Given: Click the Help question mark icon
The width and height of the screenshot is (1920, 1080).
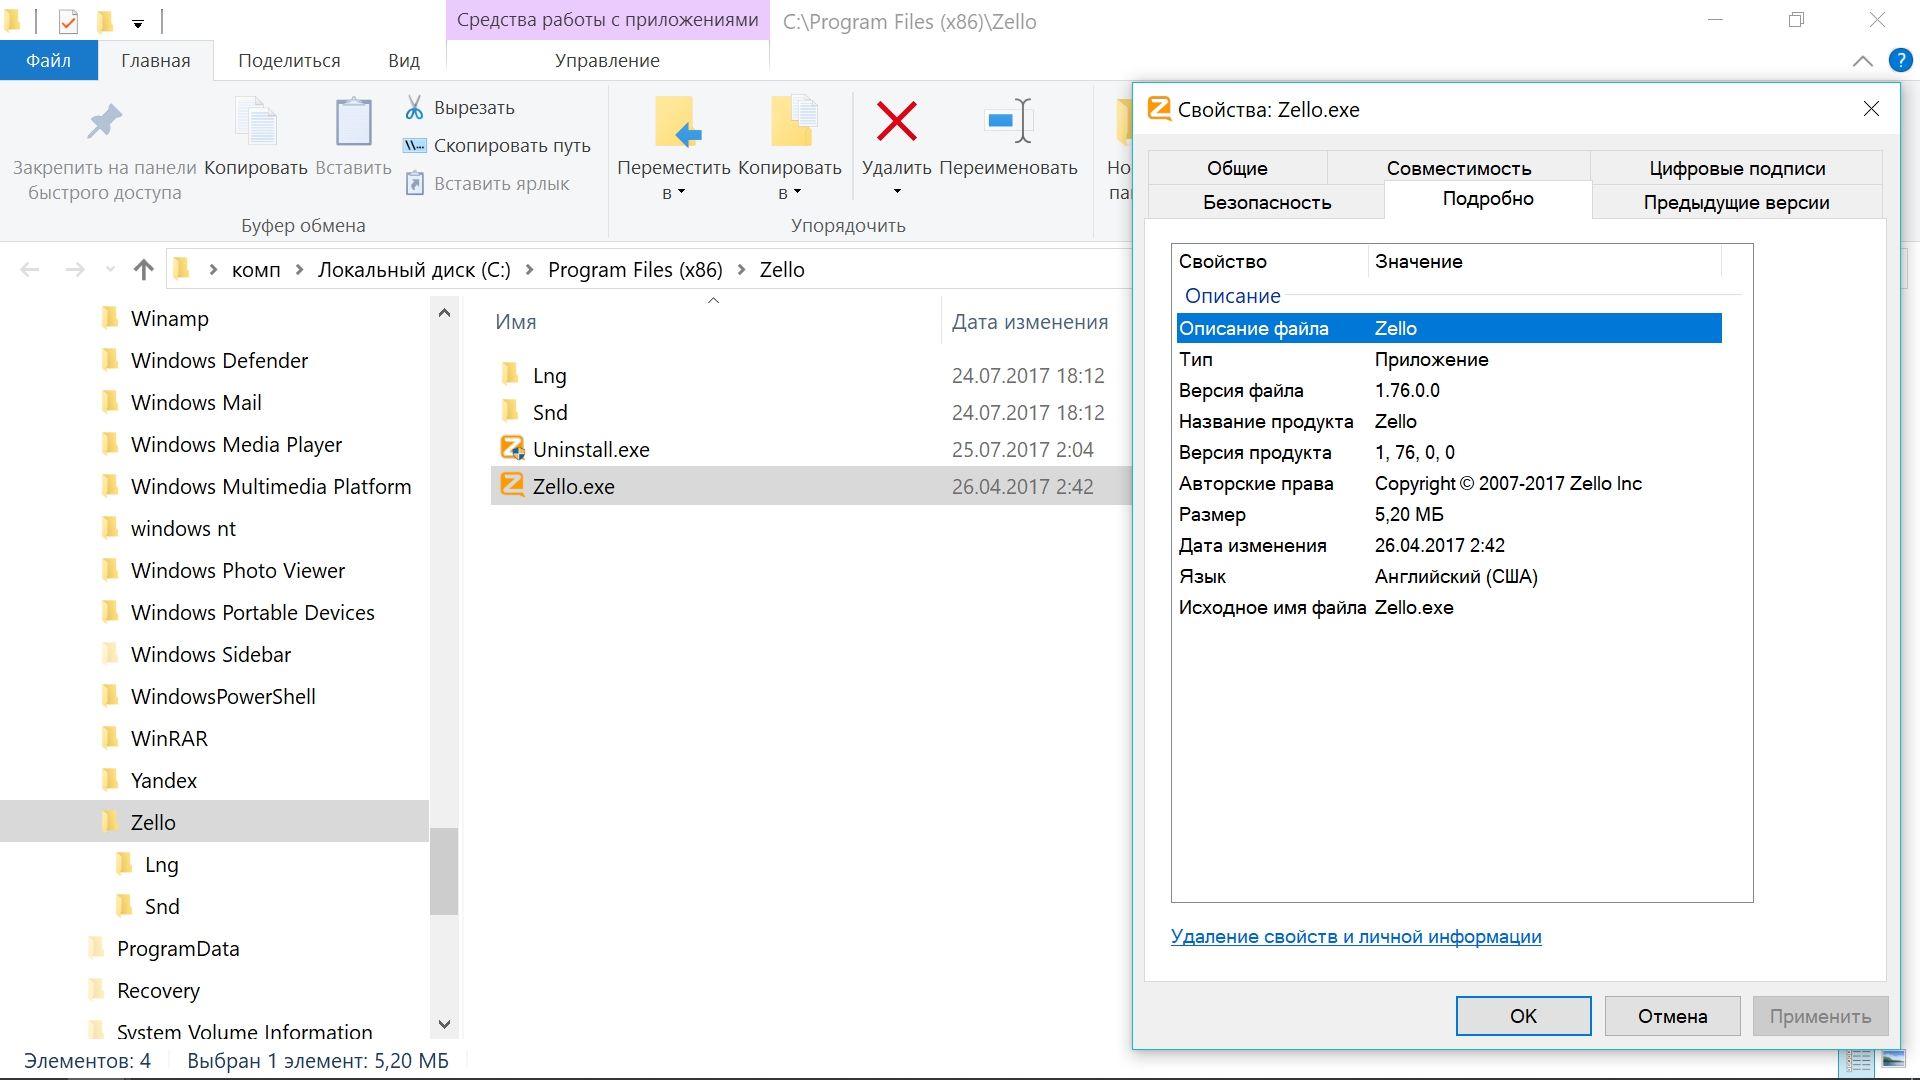Looking at the screenshot, I should 1900,61.
